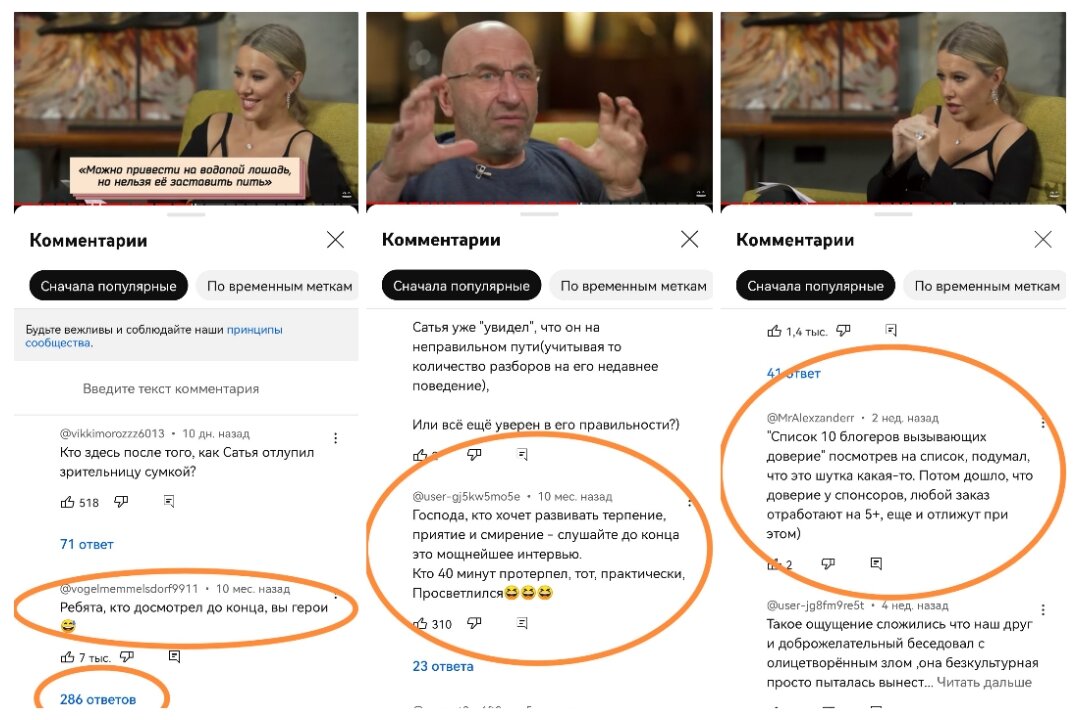
Task: Expand 23 ответа replies
Action: pos(443,666)
